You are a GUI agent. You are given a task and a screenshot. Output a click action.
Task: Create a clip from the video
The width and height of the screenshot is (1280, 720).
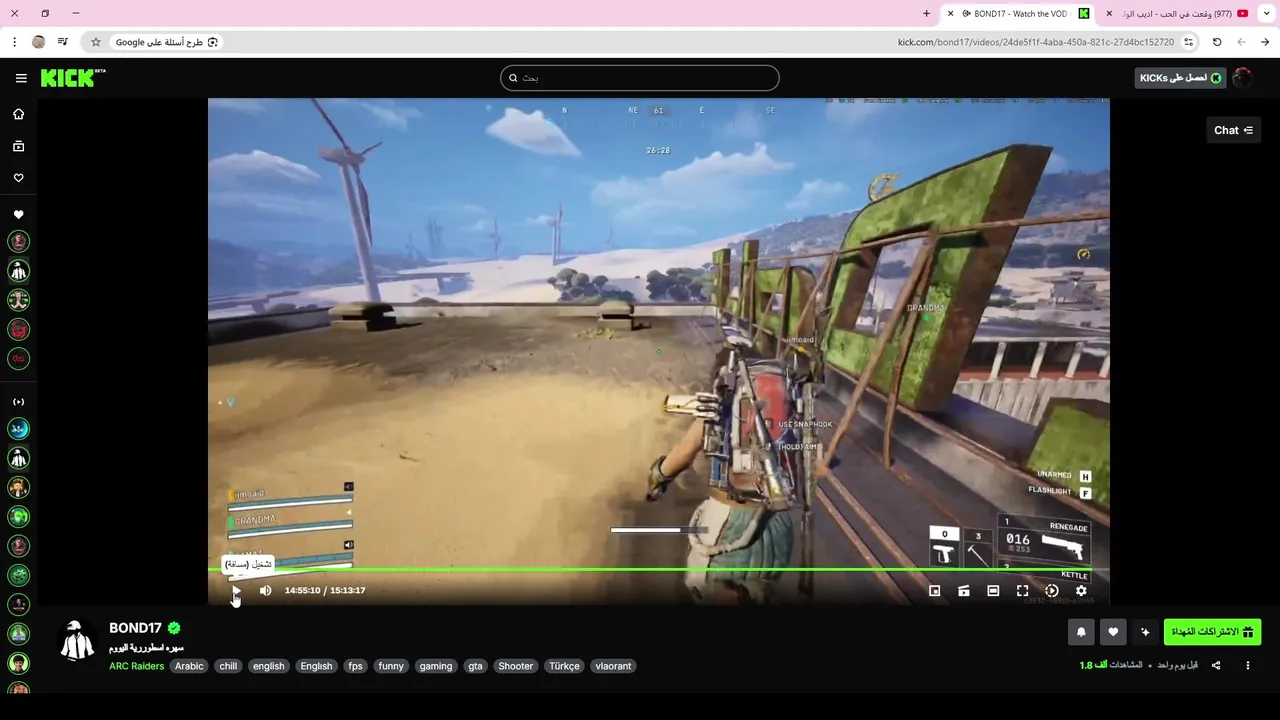[964, 591]
